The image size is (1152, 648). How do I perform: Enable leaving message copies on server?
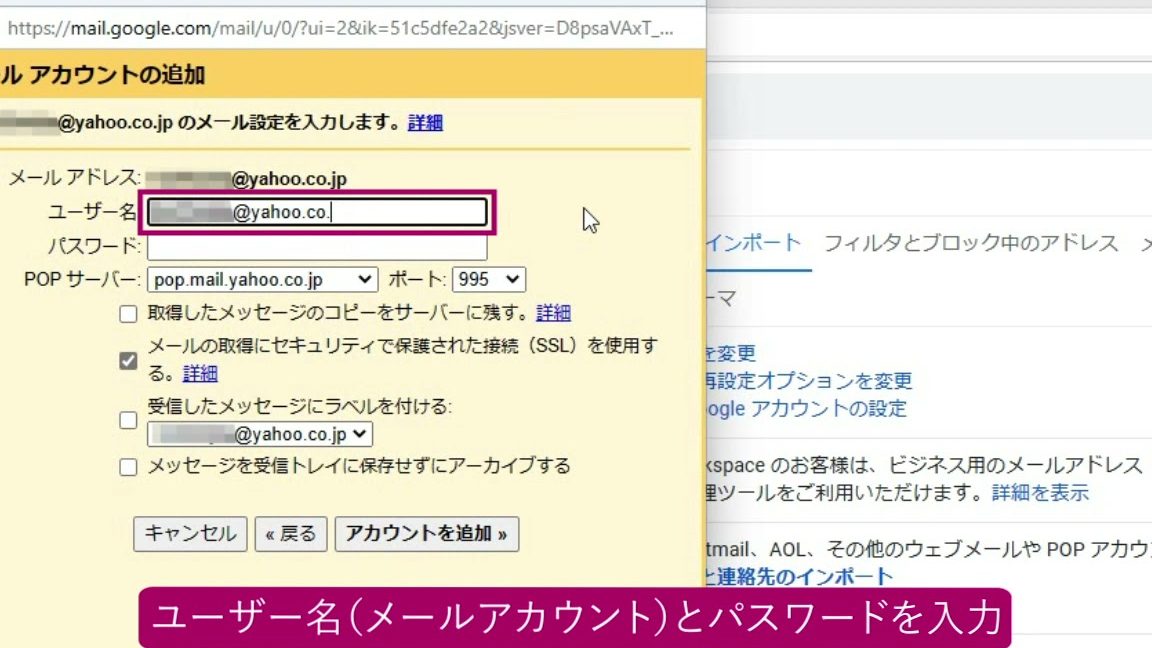tap(128, 314)
